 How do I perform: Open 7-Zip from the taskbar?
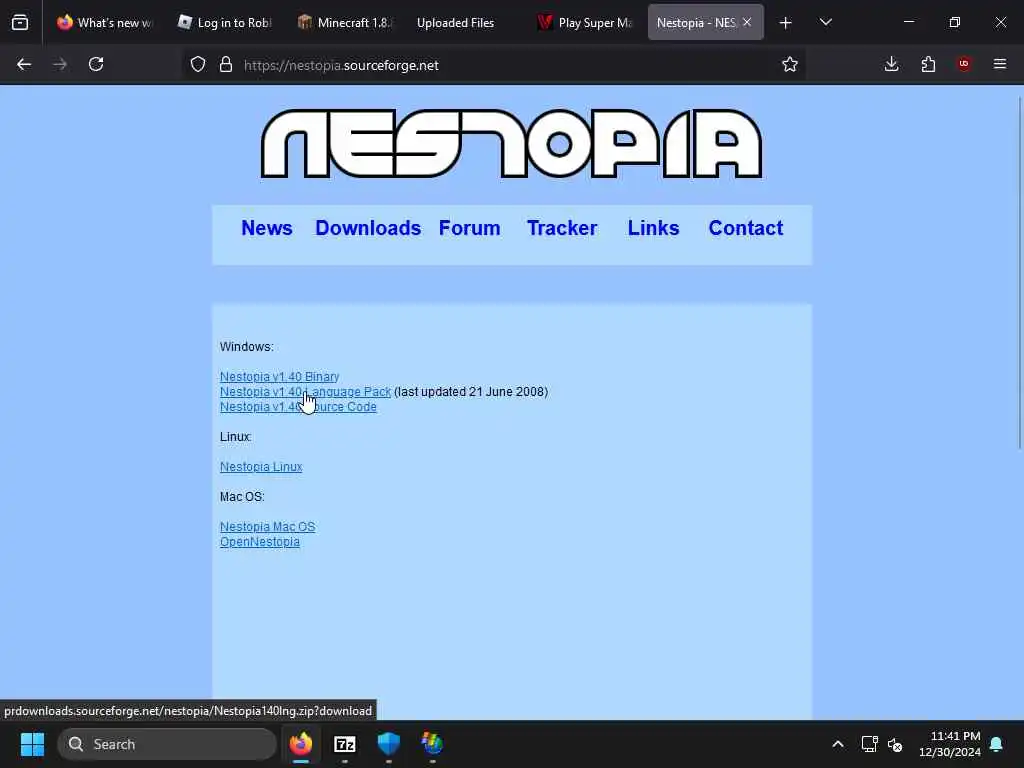tap(345, 744)
